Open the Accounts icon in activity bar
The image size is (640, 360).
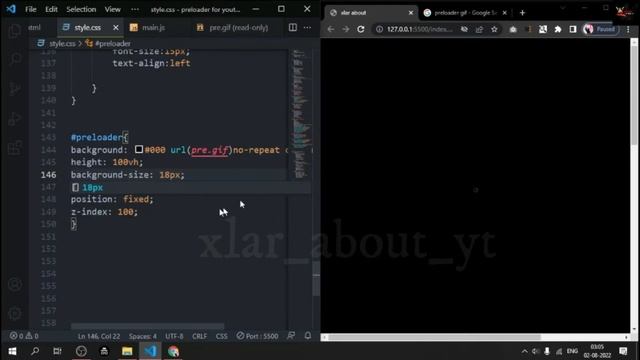(15, 284)
